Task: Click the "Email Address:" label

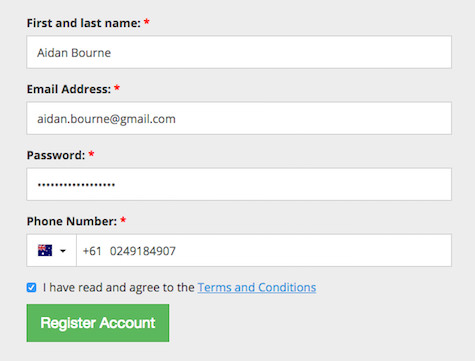Action: coord(69,89)
